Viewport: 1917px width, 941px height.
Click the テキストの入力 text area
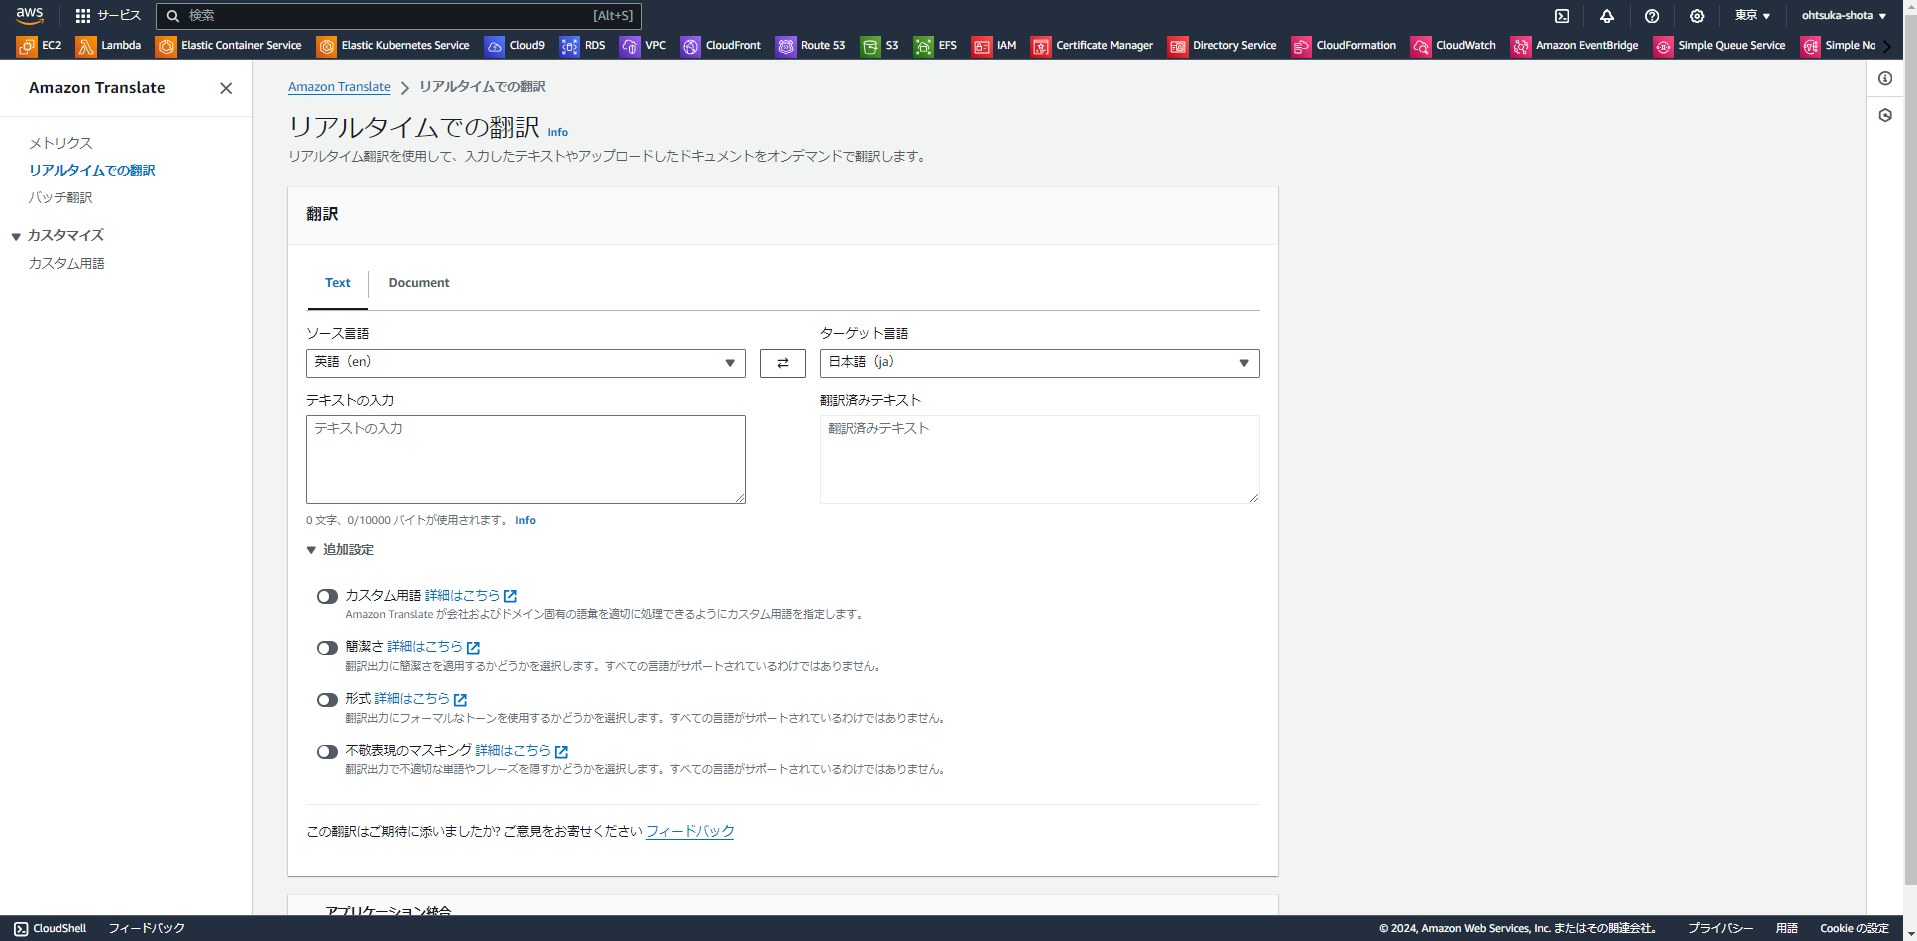coord(526,459)
